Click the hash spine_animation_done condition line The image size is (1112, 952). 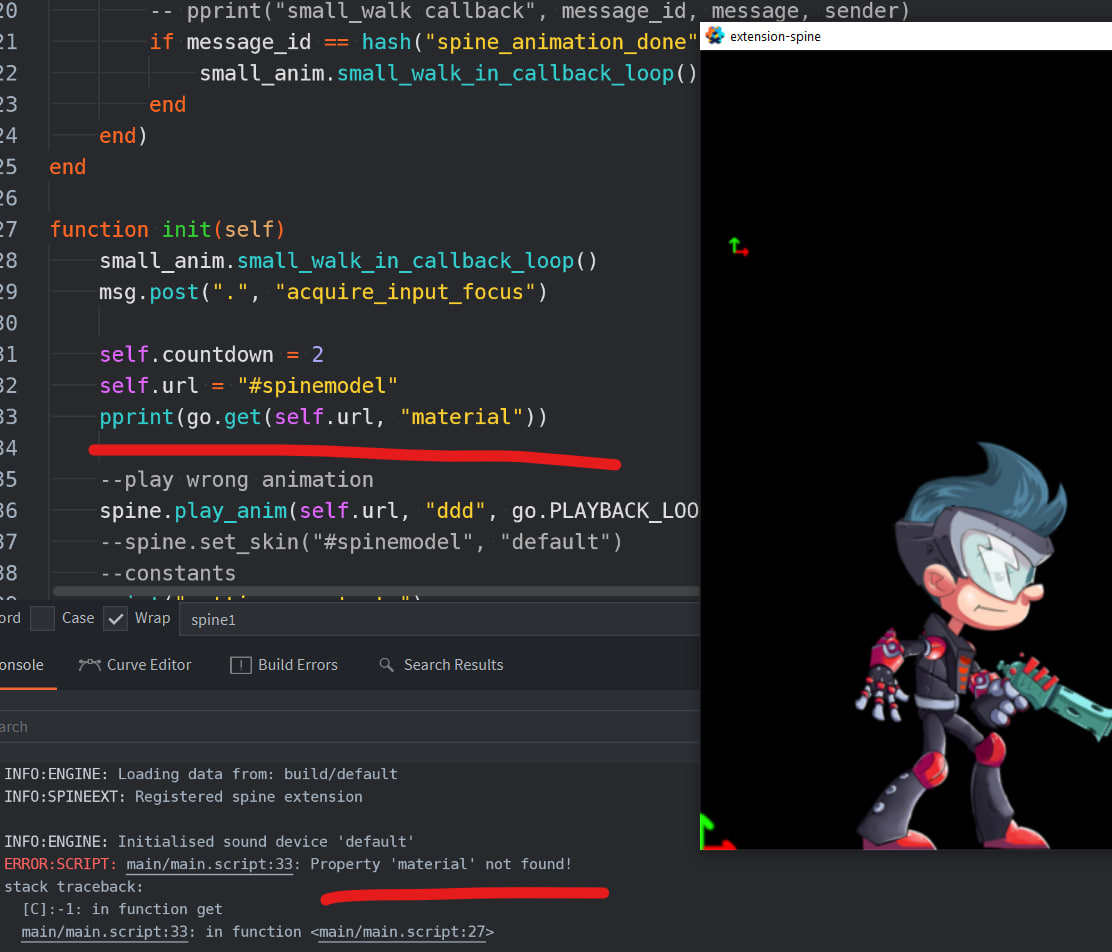coord(423,42)
